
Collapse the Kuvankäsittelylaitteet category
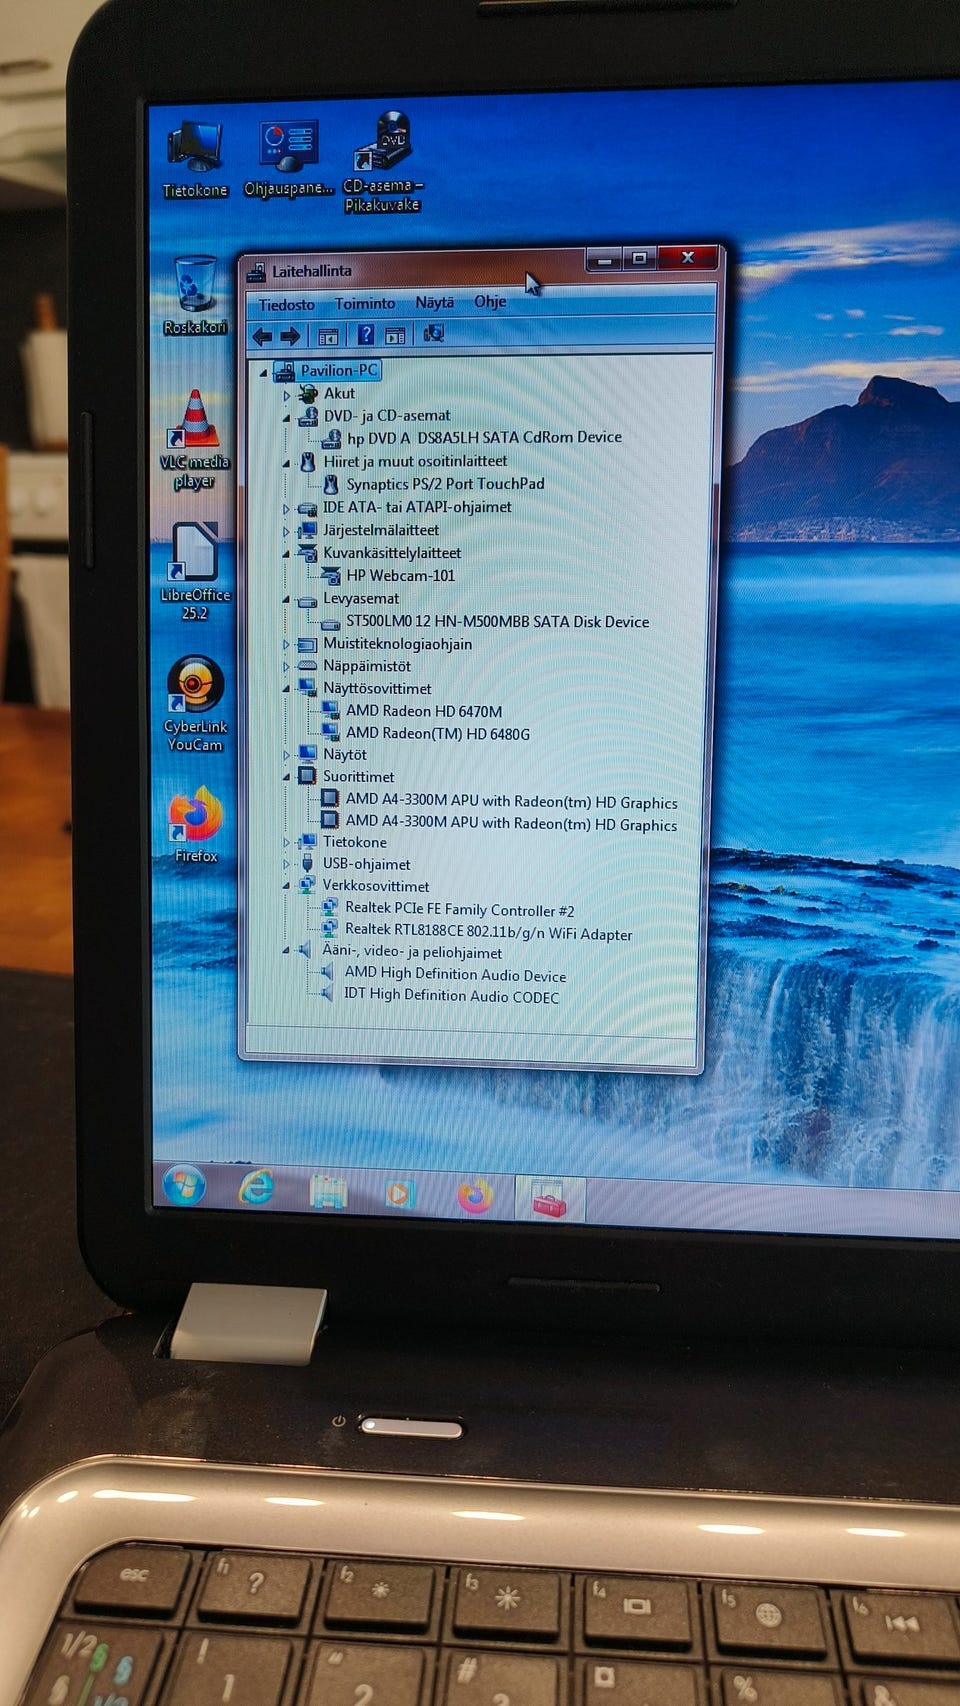pyautogui.click(x=286, y=555)
